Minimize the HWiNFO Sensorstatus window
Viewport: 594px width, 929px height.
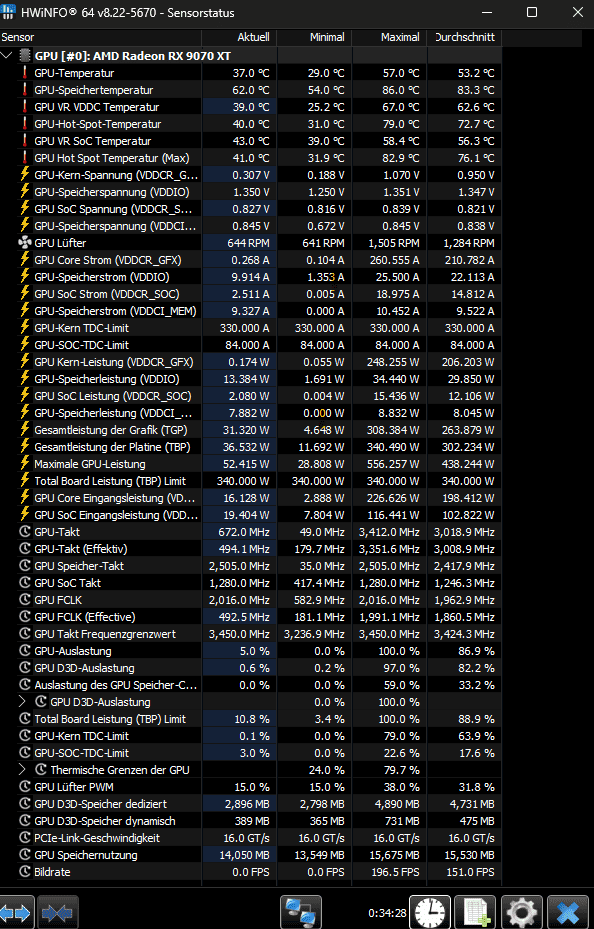coord(487,12)
